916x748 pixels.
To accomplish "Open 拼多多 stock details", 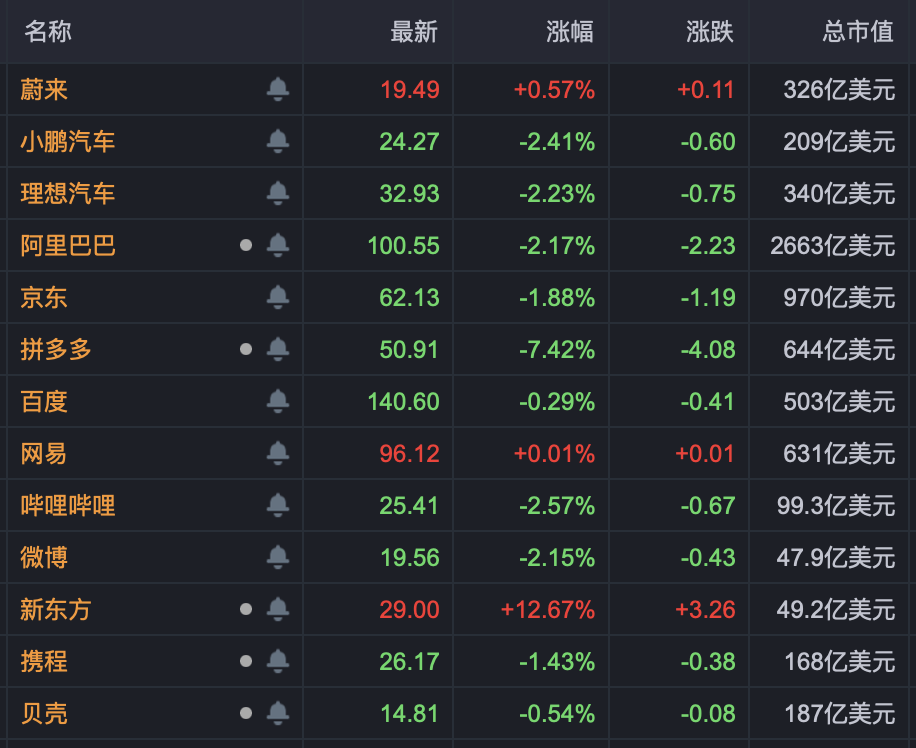I will (56, 349).
